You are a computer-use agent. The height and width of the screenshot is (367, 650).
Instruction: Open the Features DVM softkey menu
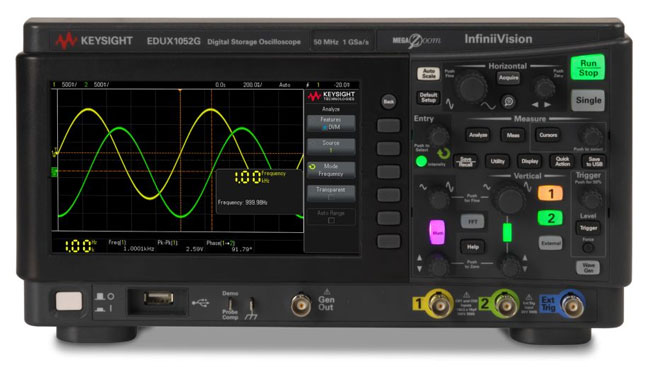point(331,123)
